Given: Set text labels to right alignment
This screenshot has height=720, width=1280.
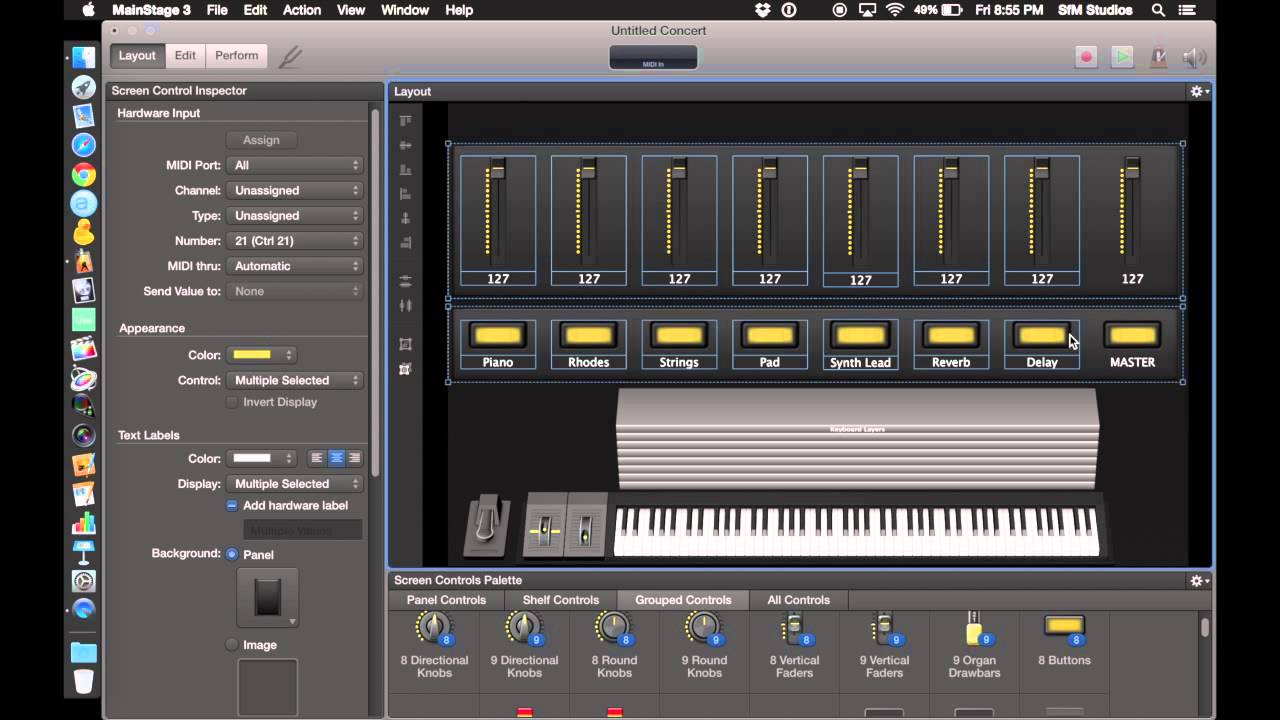Looking at the screenshot, I should click(x=353, y=458).
